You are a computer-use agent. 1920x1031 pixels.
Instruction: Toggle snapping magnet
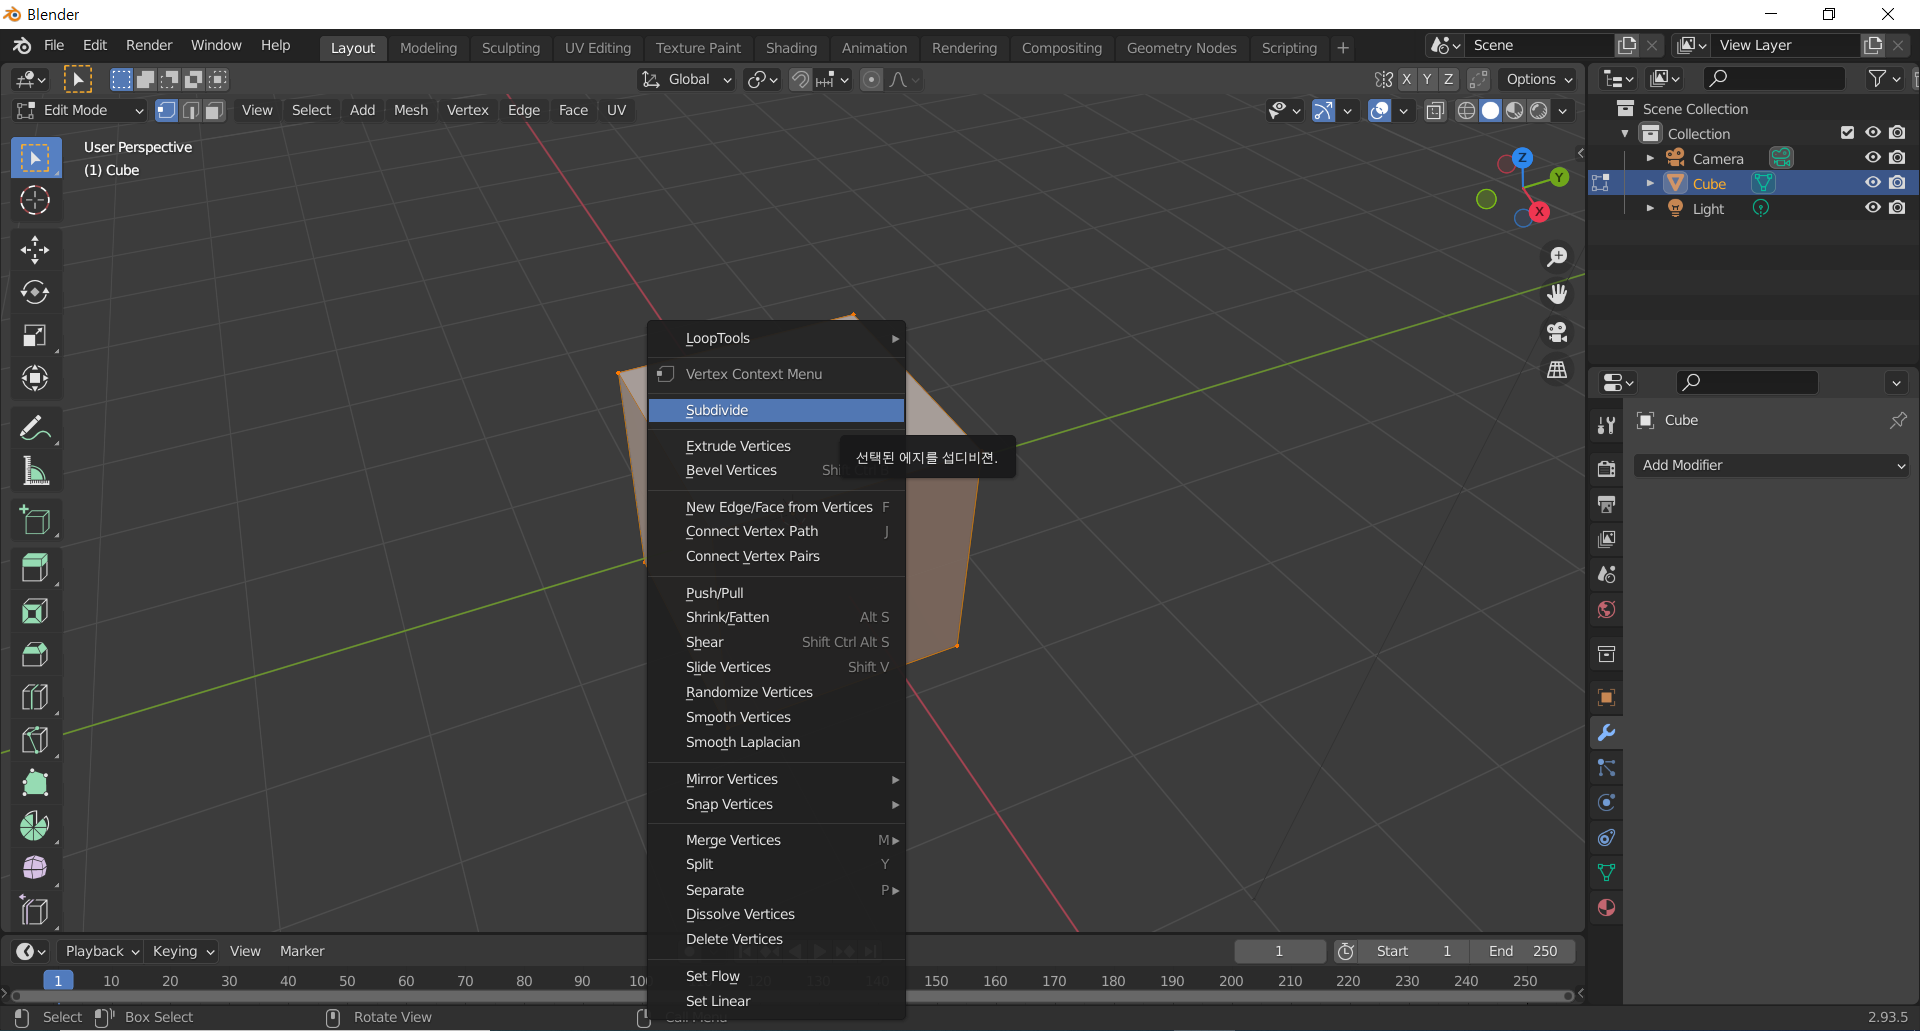pos(800,80)
